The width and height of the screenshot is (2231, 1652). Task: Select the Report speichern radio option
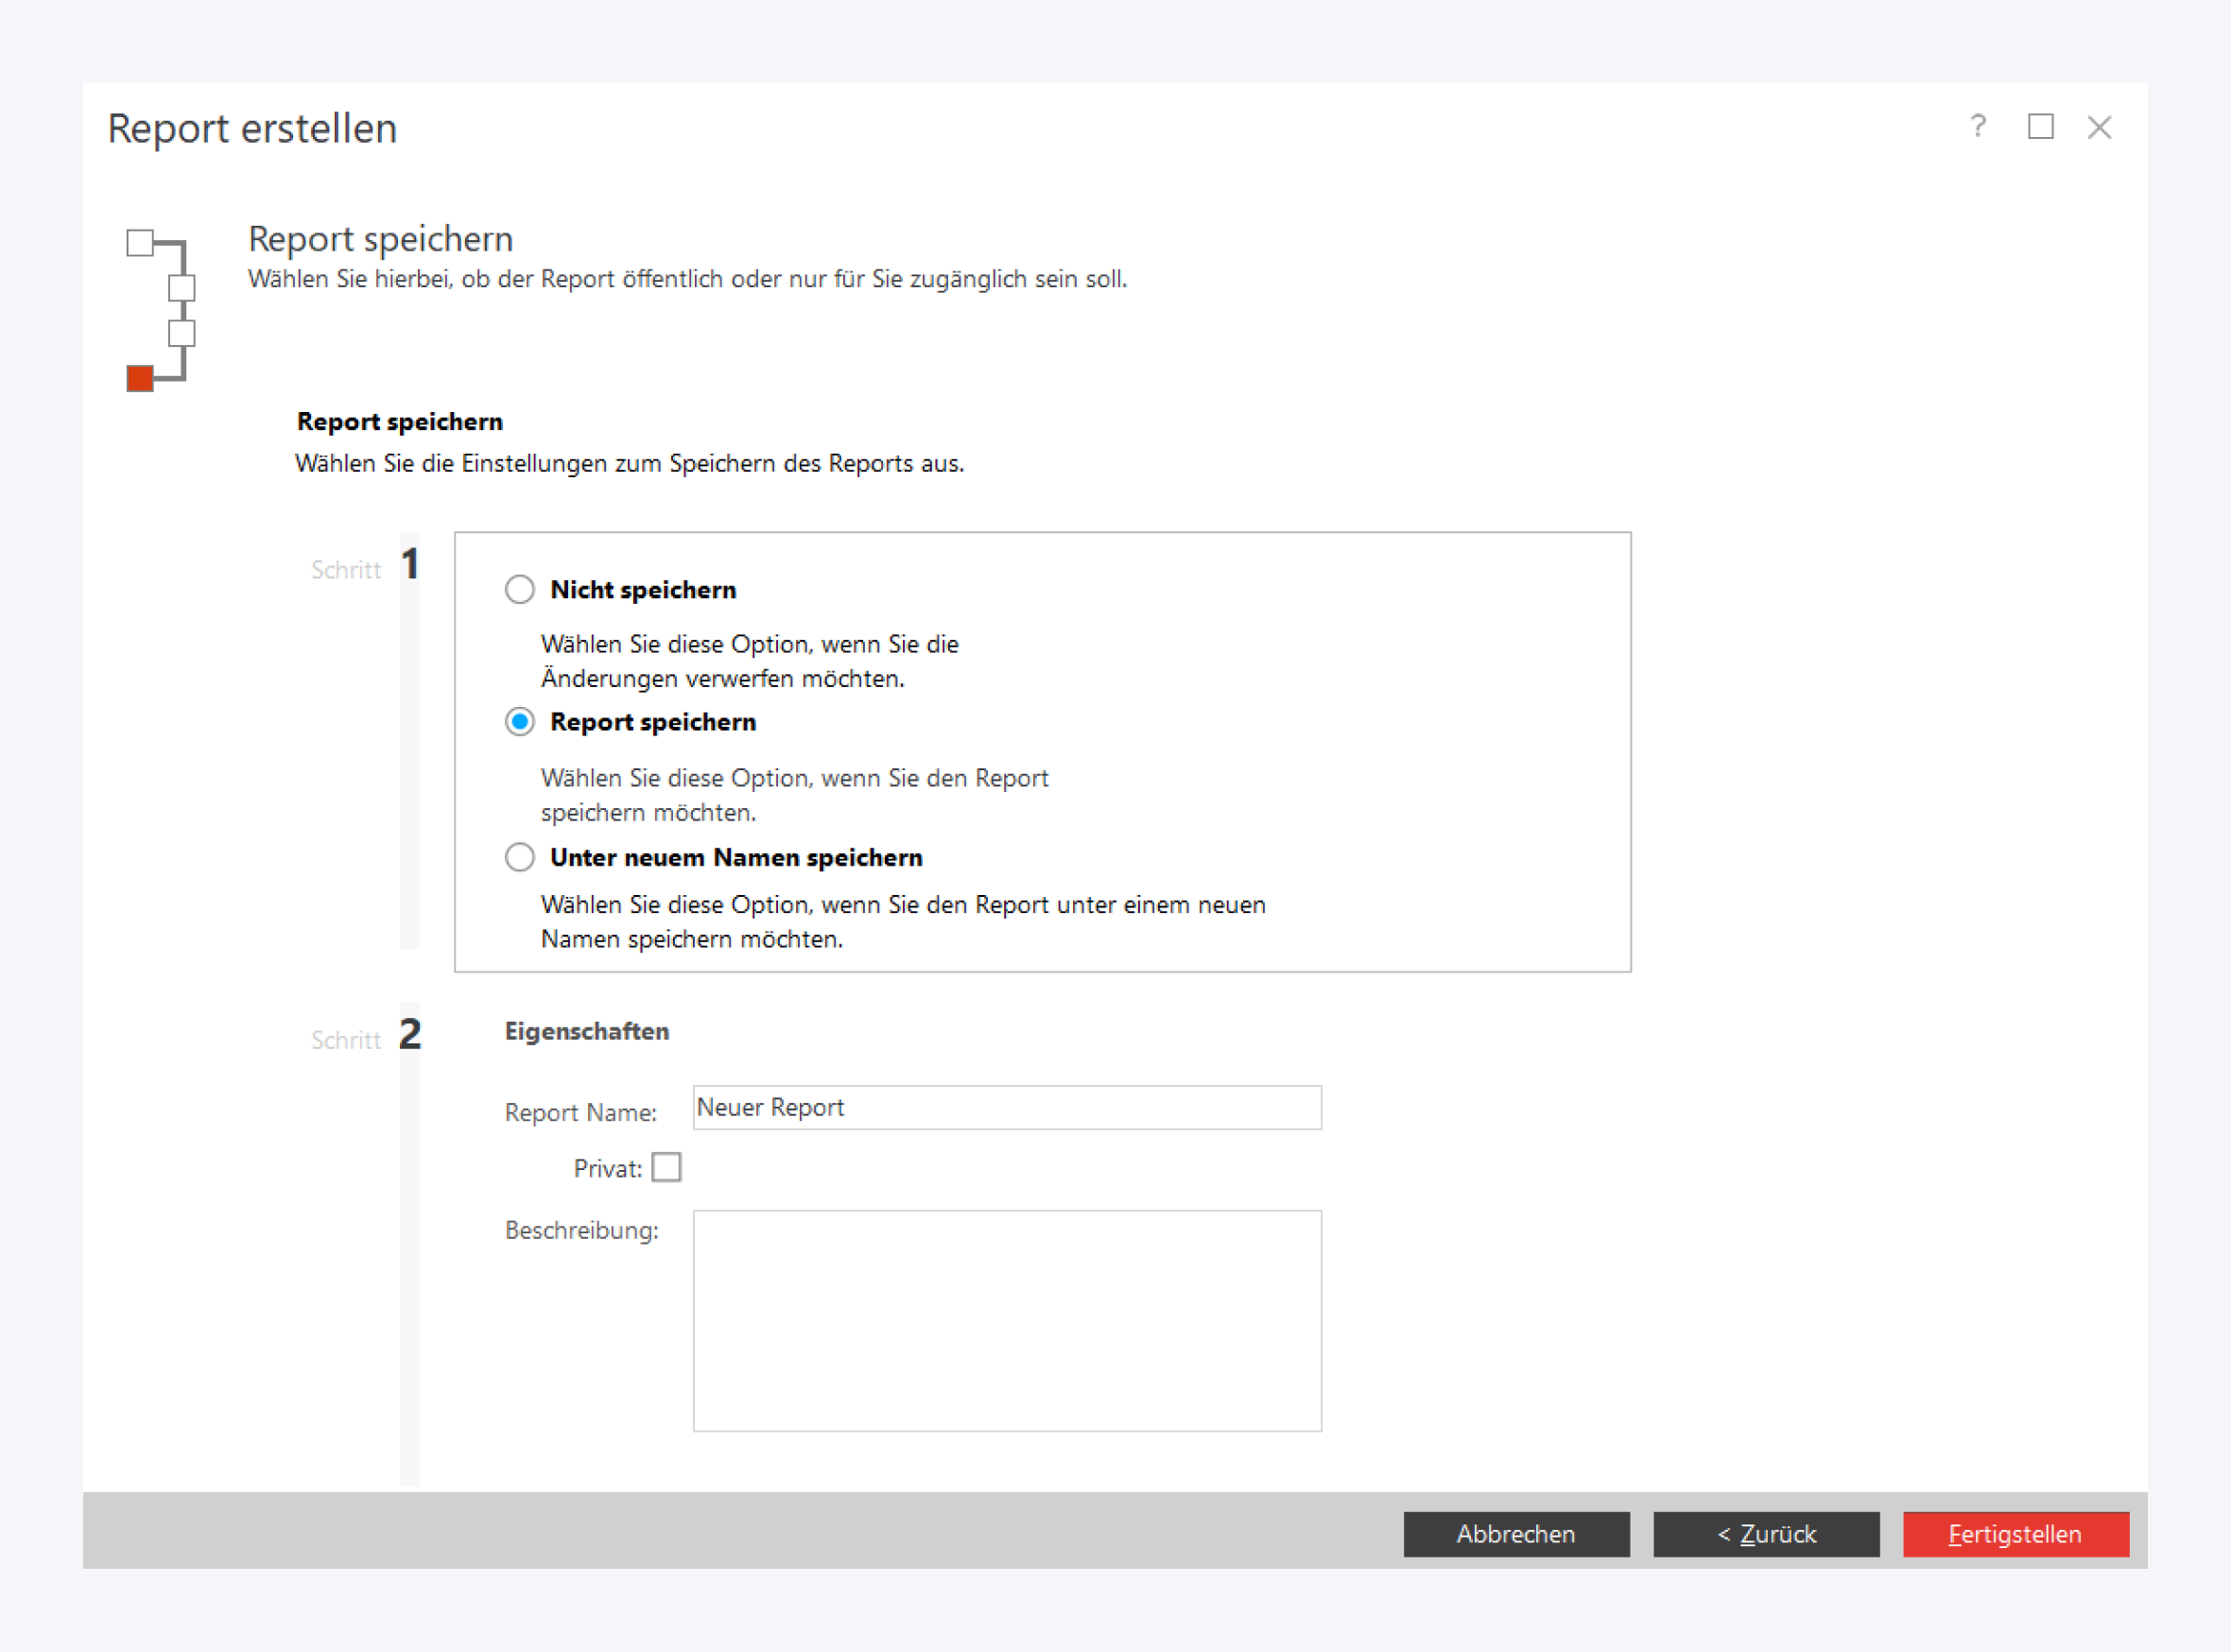519,722
